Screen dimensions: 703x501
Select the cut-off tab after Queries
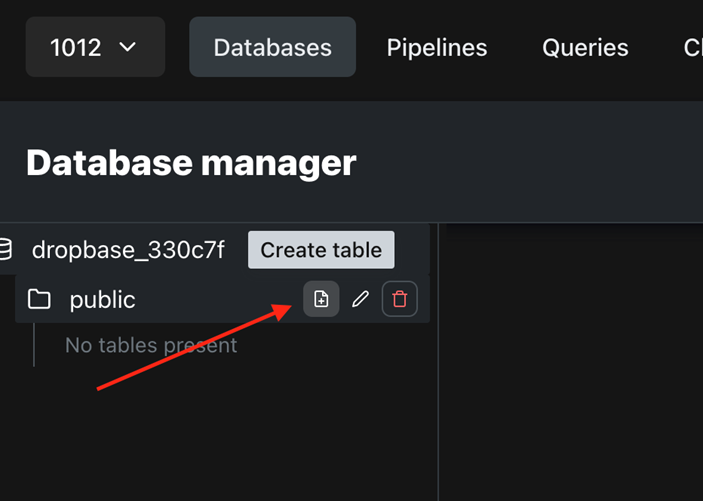pos(692,47)
